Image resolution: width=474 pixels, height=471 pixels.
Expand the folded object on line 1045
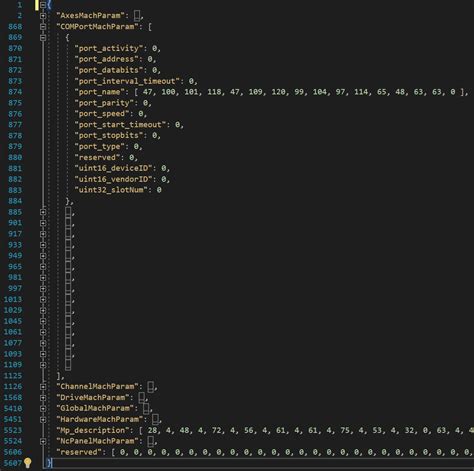click(43, 321)
